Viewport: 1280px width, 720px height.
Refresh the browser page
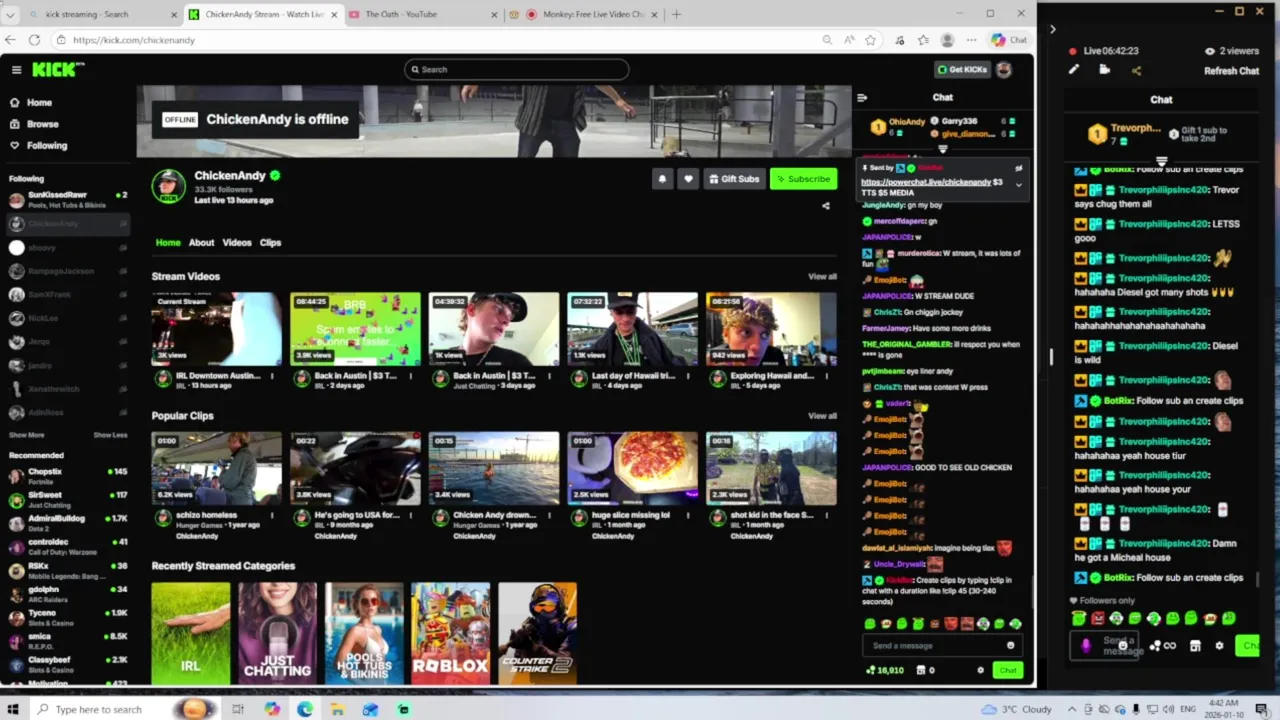(34, 40)
